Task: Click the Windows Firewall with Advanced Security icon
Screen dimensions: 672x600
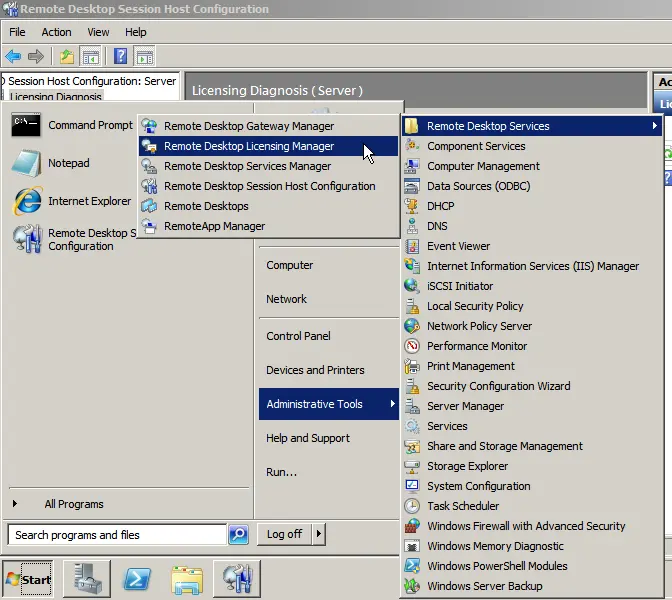Action: [412, 526]
